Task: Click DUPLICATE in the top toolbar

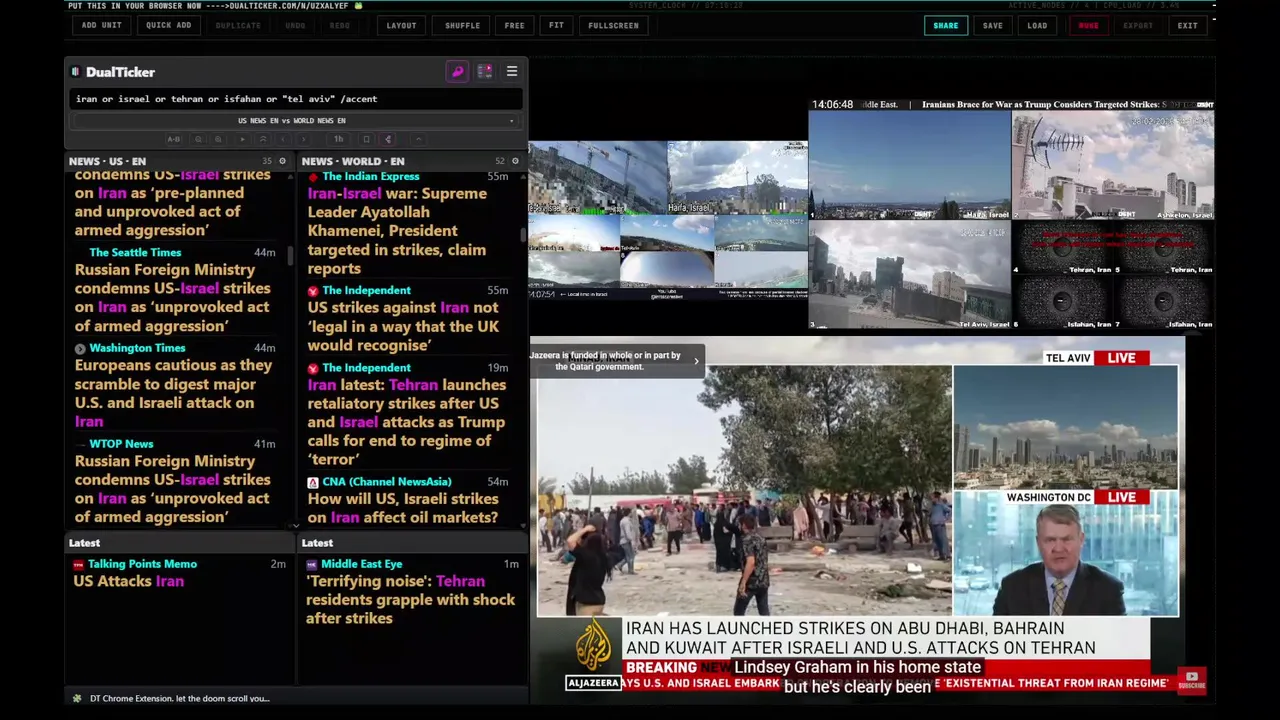Action: (x=238, y=25)
